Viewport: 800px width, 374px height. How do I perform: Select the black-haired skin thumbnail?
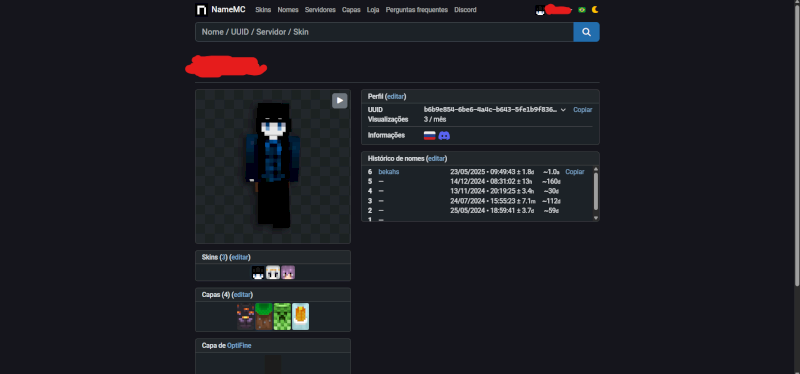tap(258, 272)
